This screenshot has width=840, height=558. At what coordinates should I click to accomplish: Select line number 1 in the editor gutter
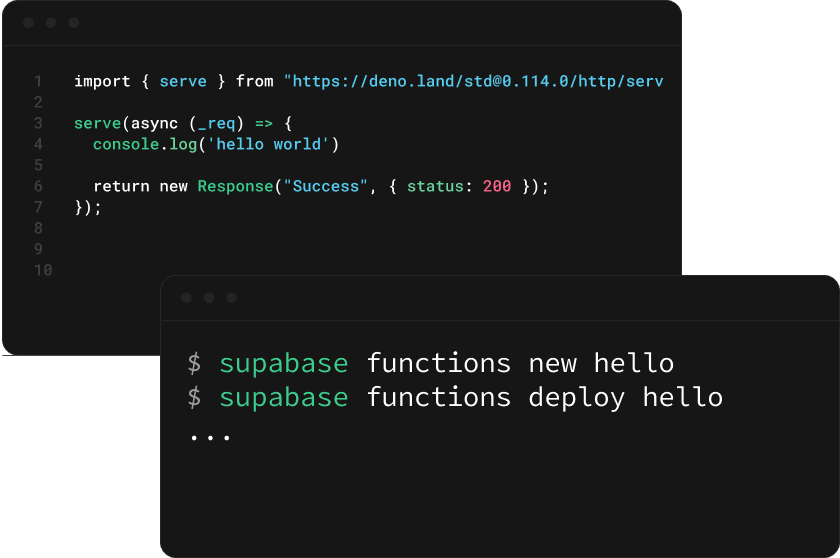tap(38, 81)
